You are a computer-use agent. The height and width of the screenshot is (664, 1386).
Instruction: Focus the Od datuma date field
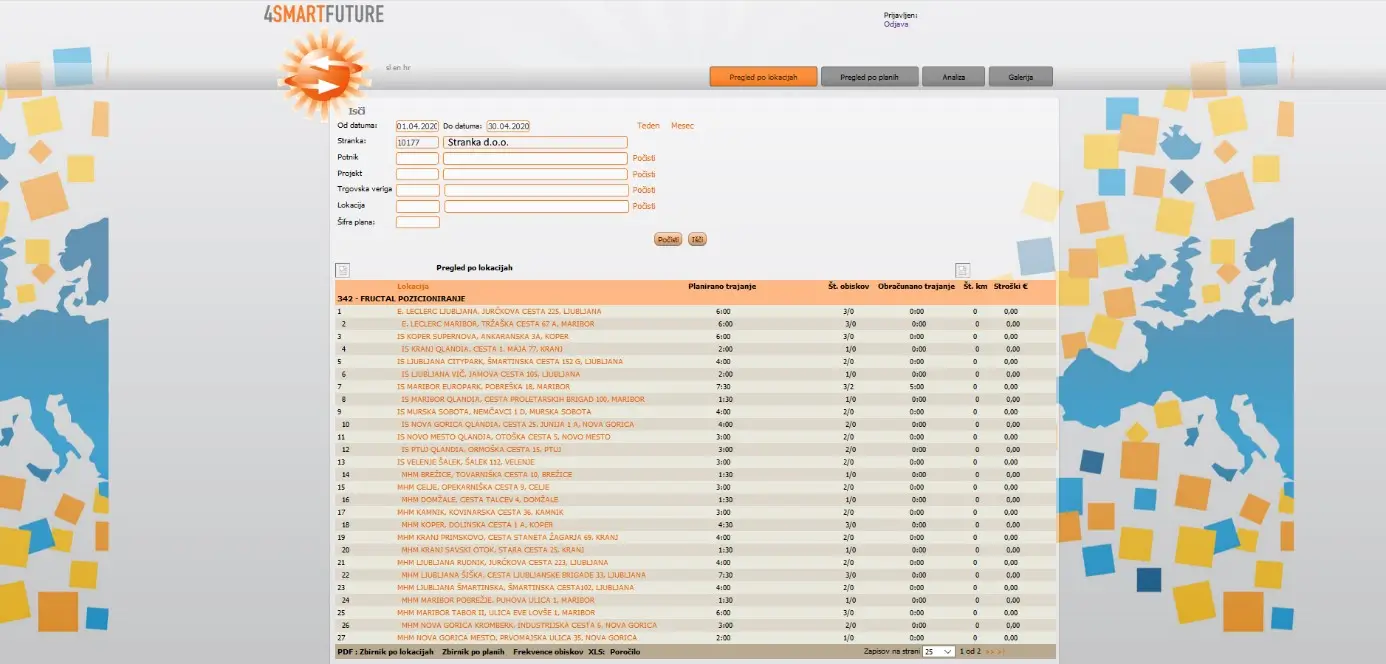click(417, 126)
